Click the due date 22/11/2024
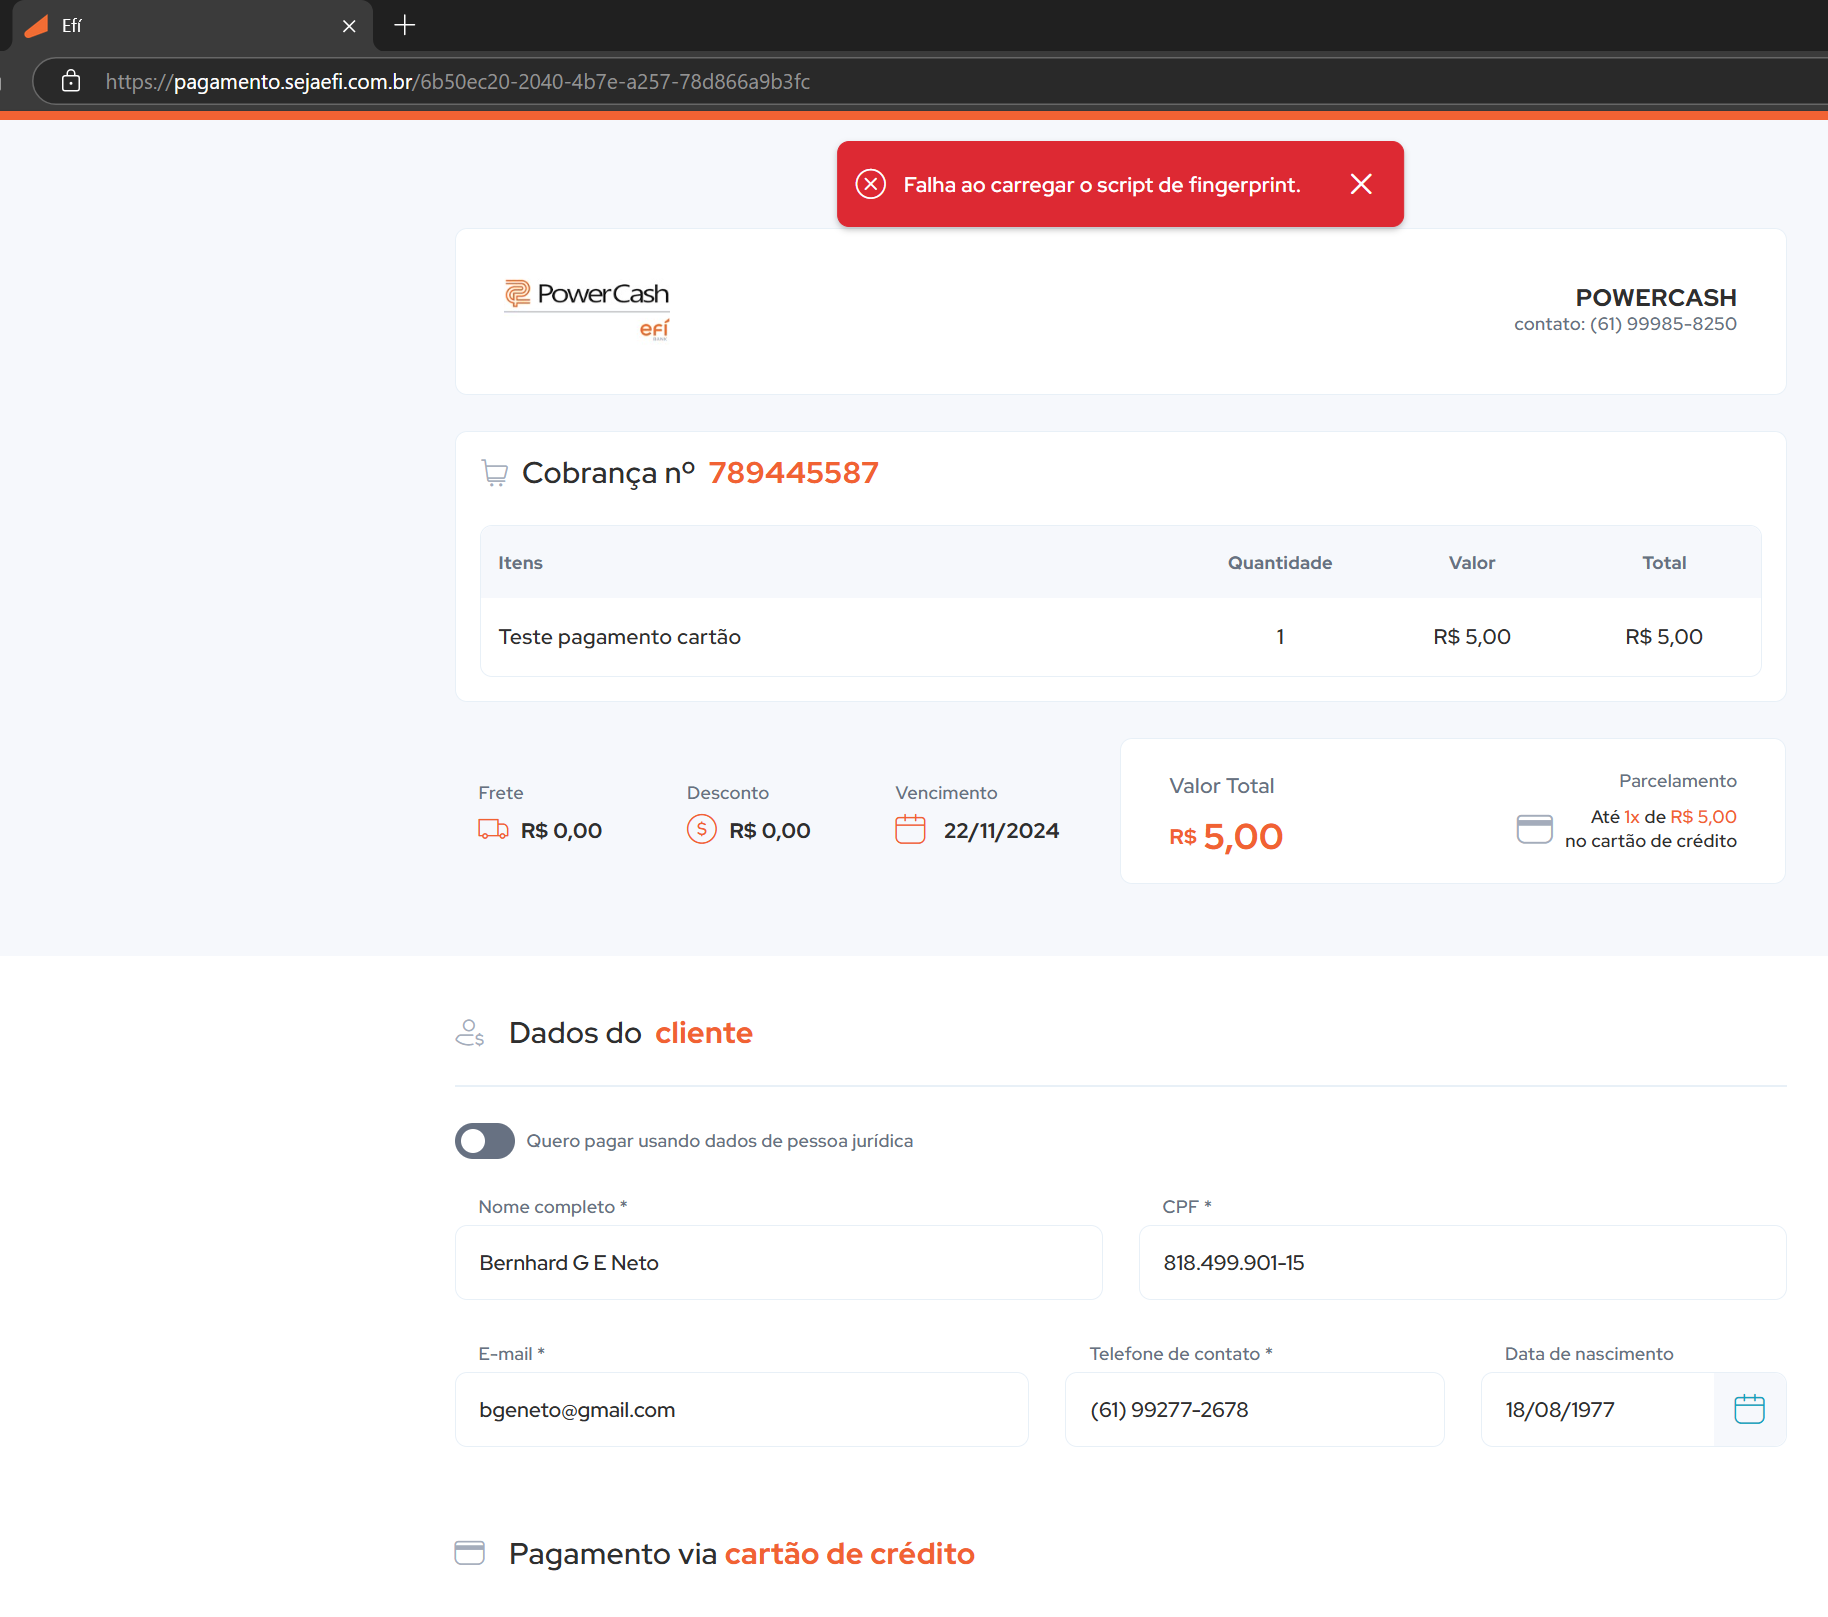This screenshot has height=1617, width=1828. click(1001, 830)
